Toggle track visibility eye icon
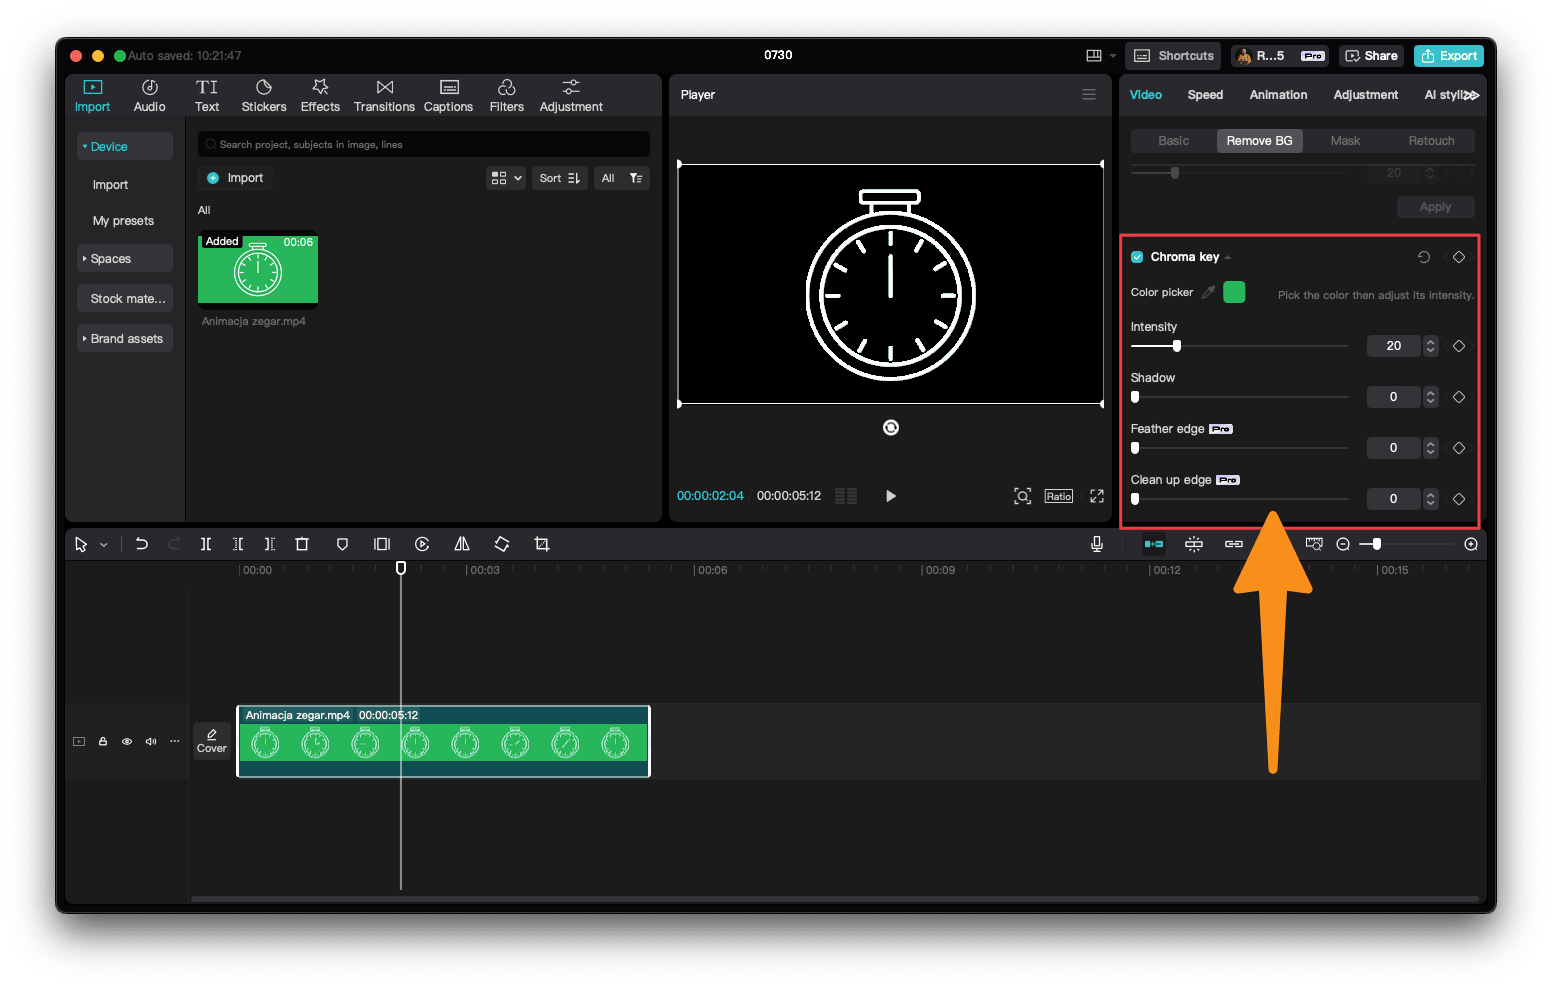The height and width of the screenshot is (987, 1552). tap(127, 741)
